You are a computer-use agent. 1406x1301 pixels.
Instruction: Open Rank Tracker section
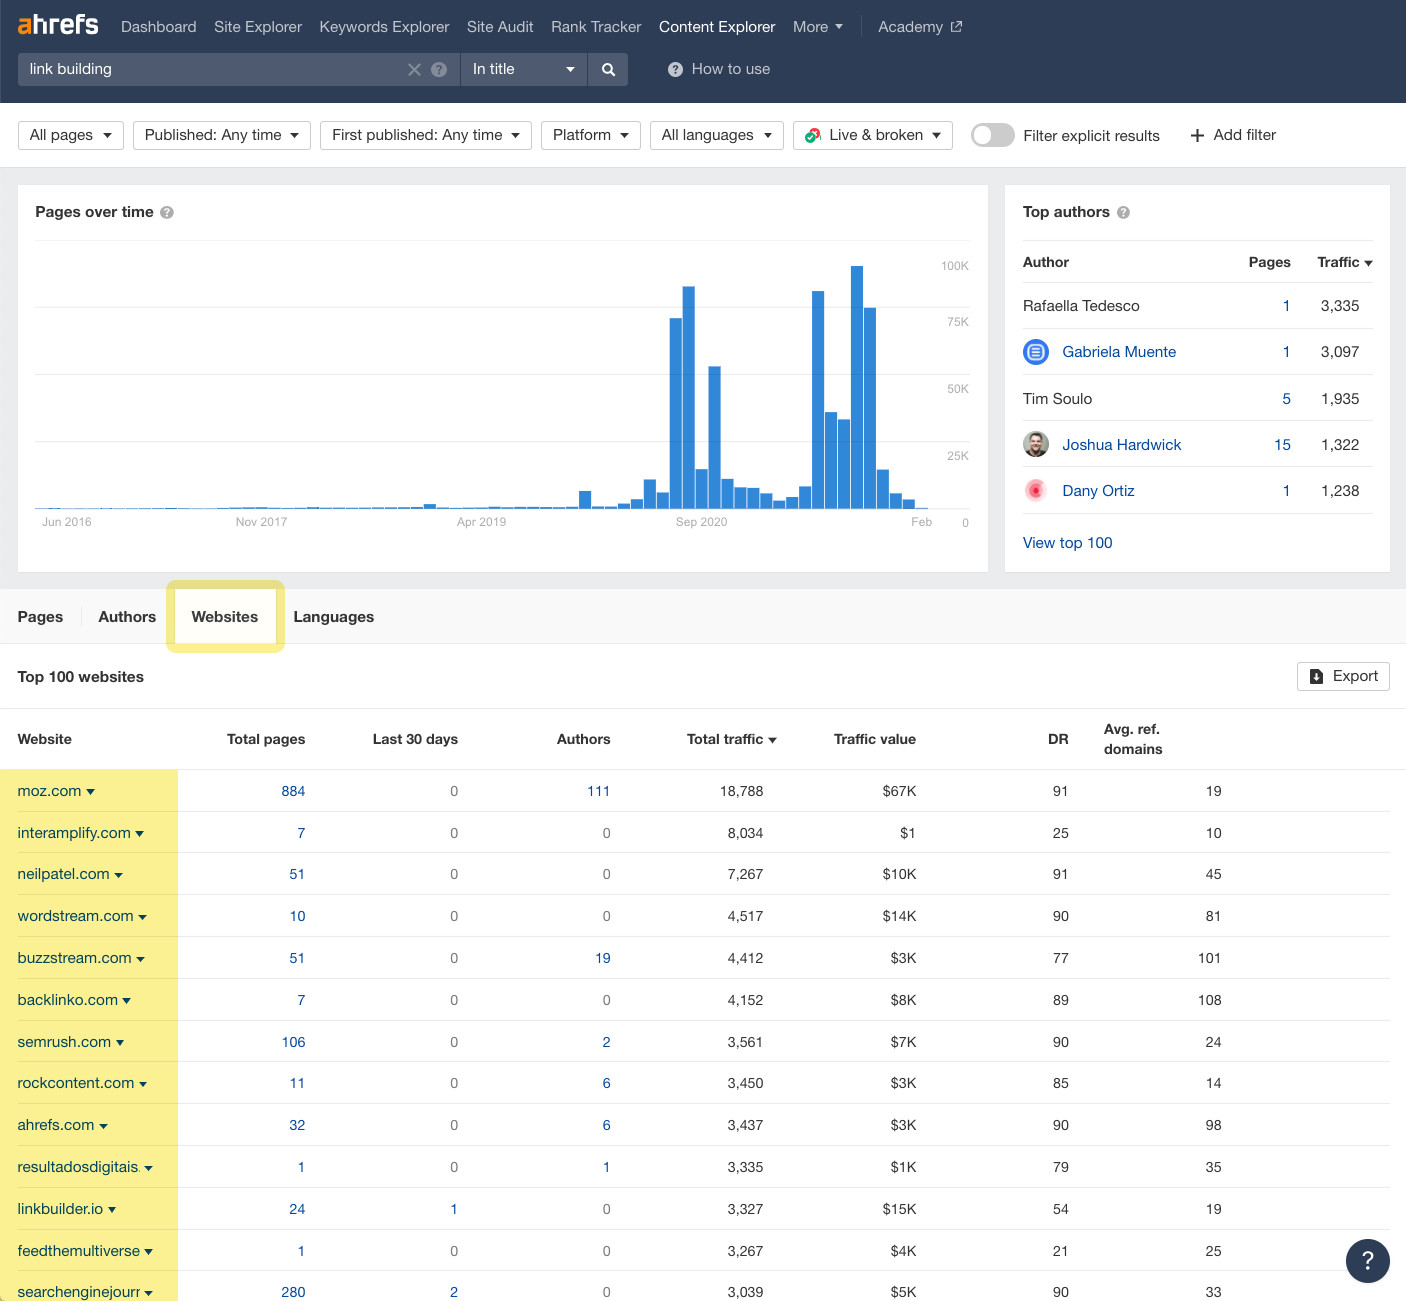(x=596, y=27)
